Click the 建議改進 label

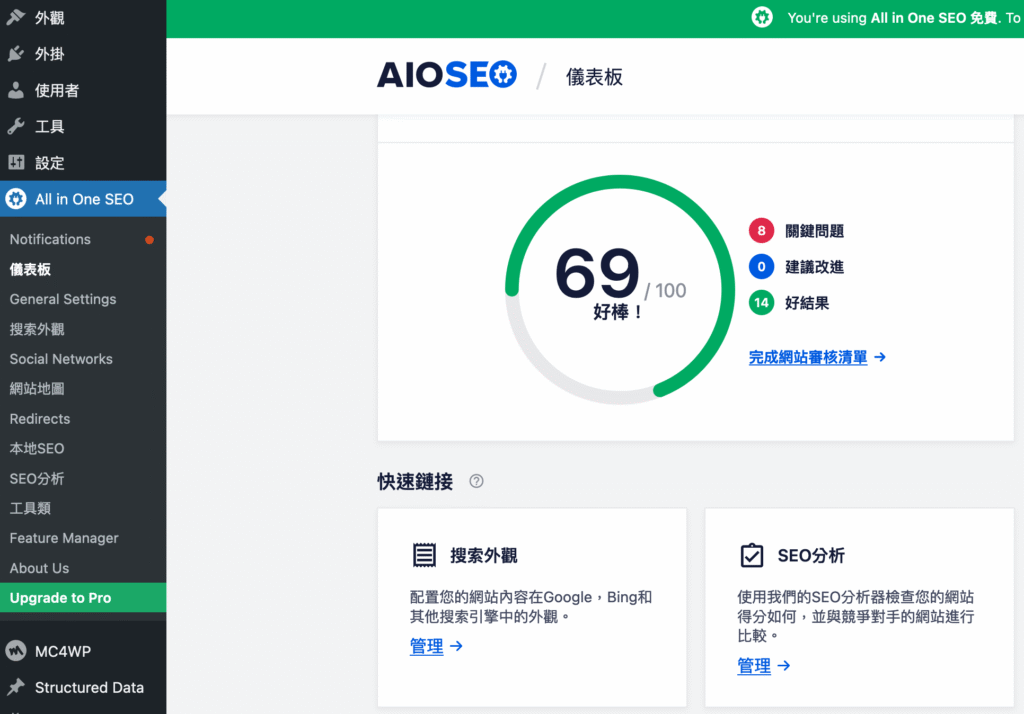(814, 267)
